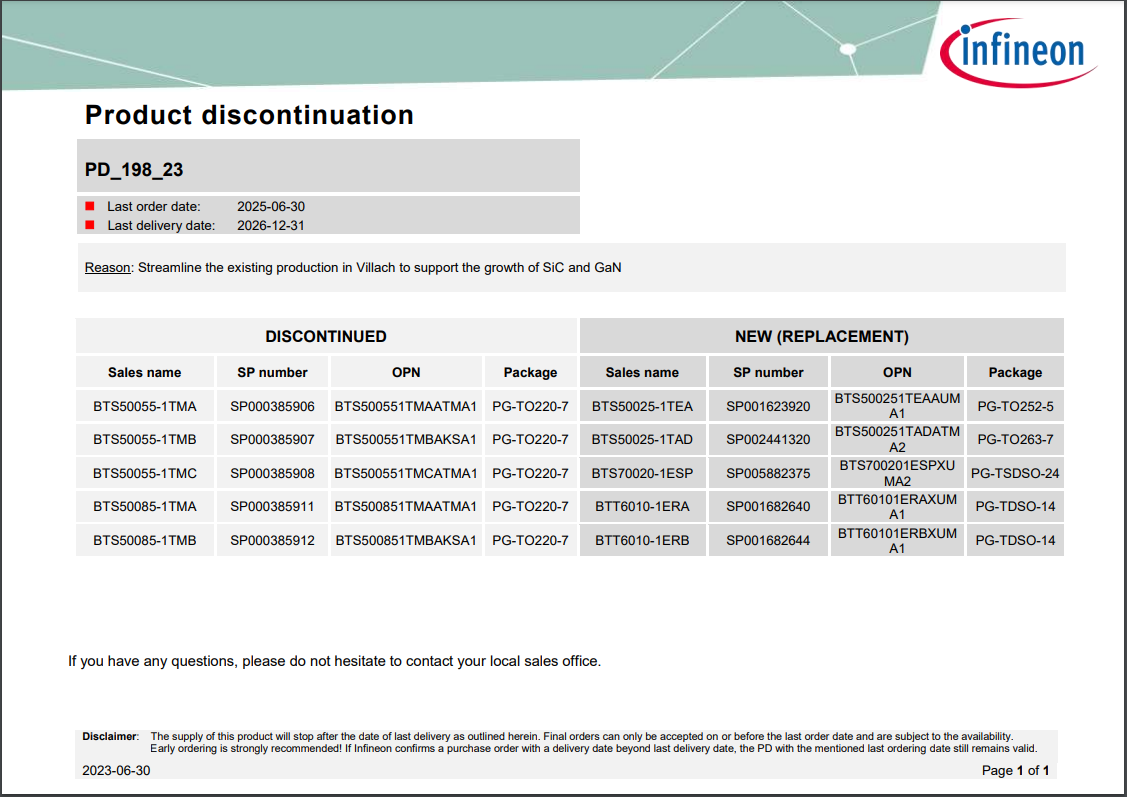Viewport: 1127px width, 797px height.
Task: Click SP number SP000385912
Action: pos(272,540)
